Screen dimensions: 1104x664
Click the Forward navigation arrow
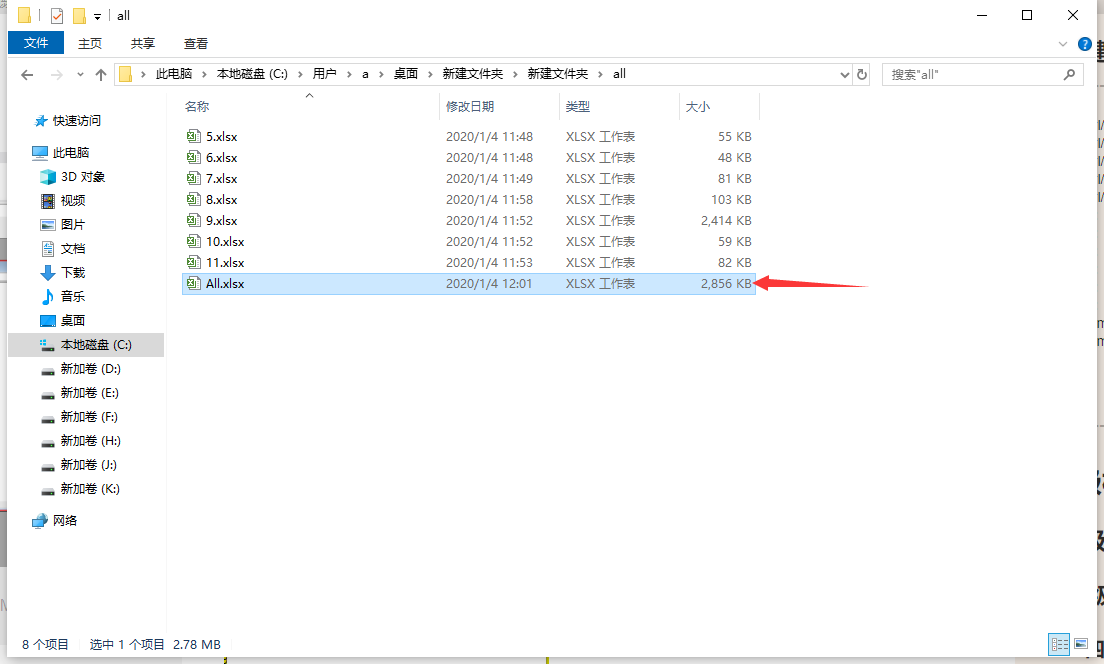pos(56,75)
